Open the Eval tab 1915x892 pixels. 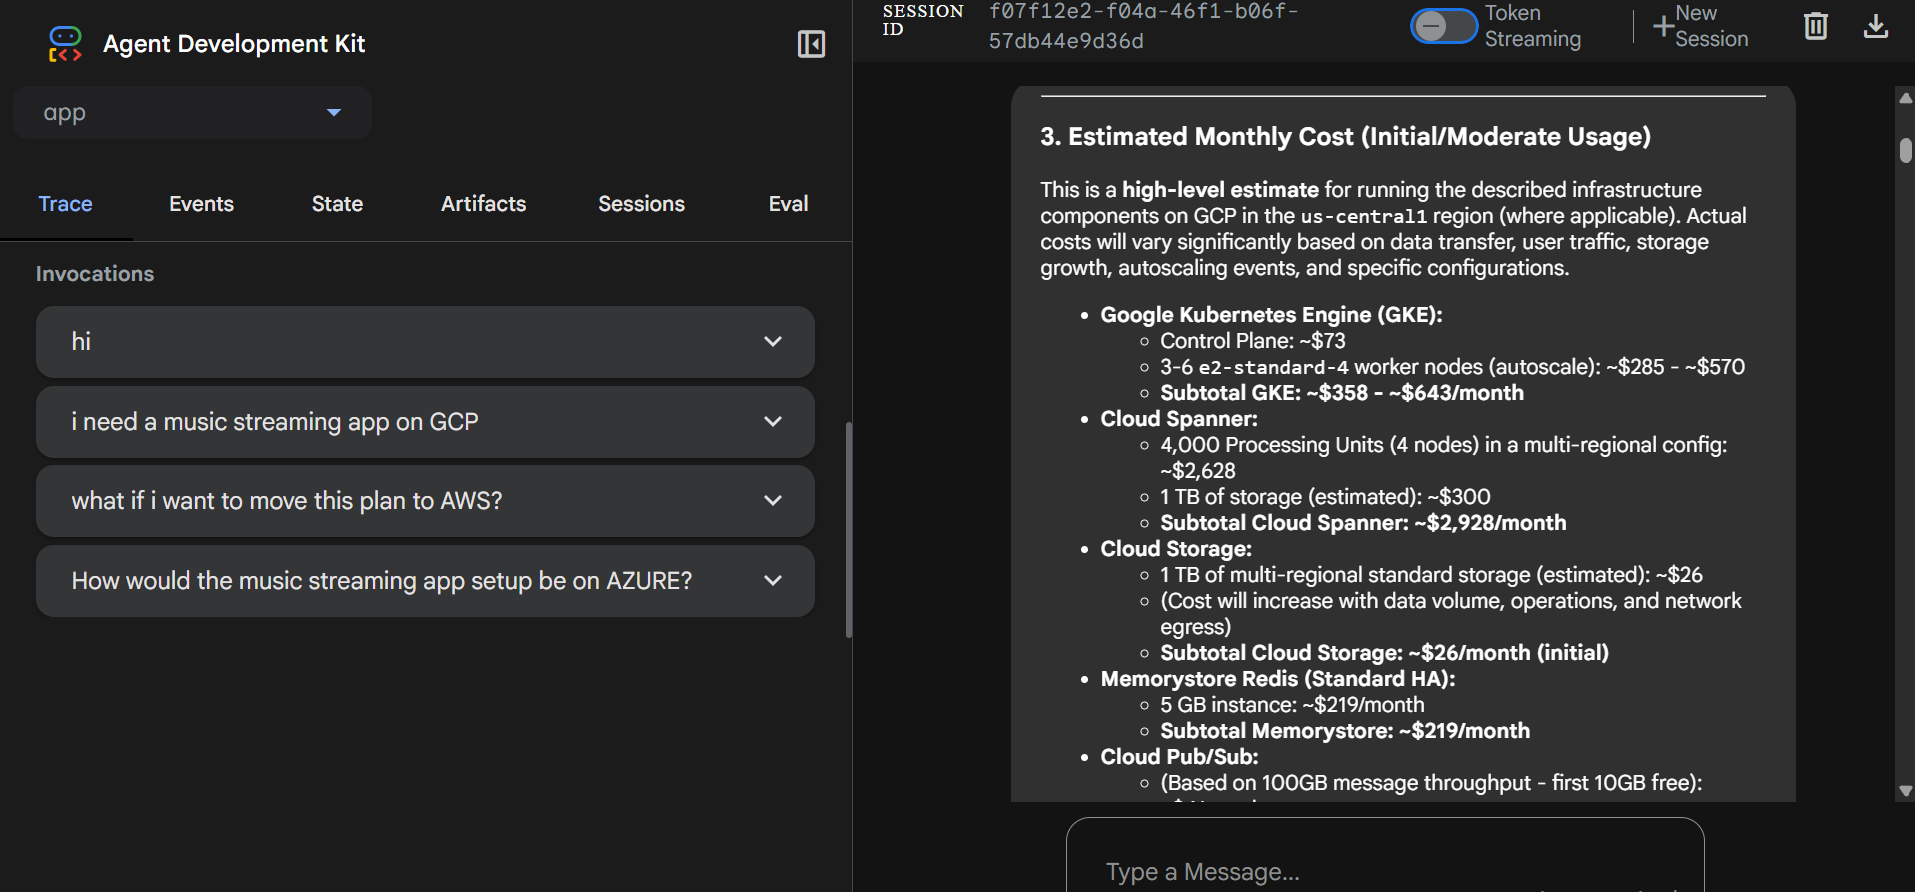788,204
